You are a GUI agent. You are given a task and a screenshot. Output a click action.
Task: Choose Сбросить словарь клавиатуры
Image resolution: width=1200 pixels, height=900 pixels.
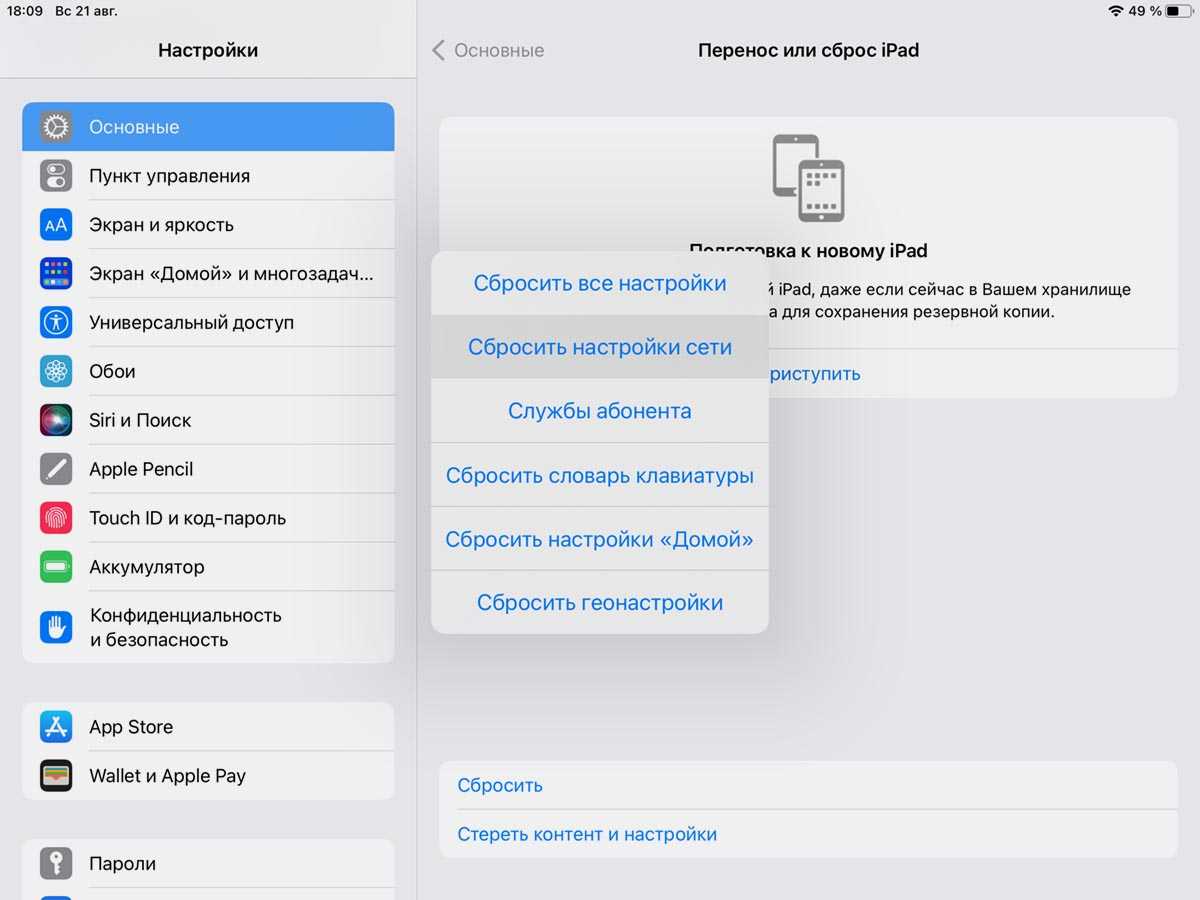(x=600, y=475)
